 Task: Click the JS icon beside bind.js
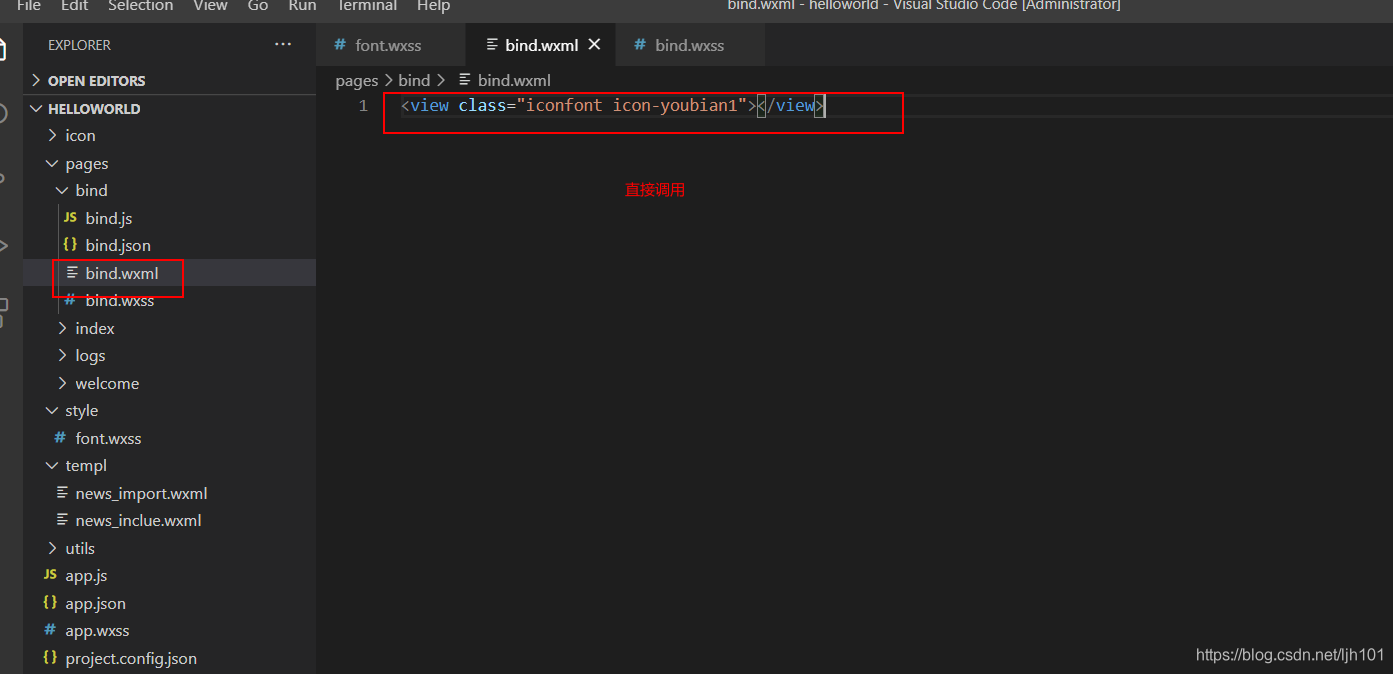pyautogui.click(x=70, y=218)
